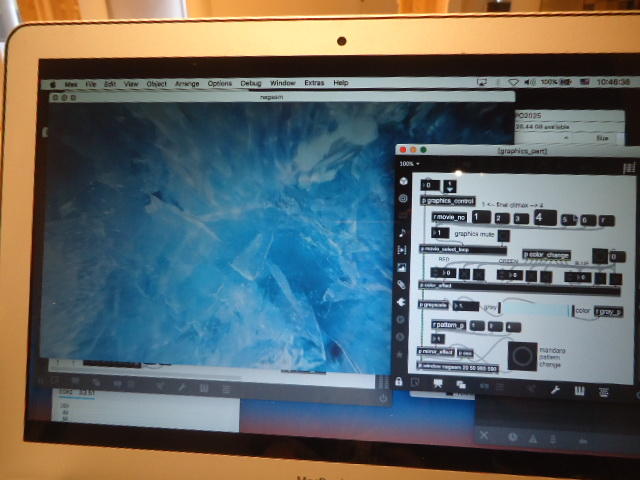Click the number box next to p greyscale
Viewport: 640px width, 480px height.
[x=466, y=306]
